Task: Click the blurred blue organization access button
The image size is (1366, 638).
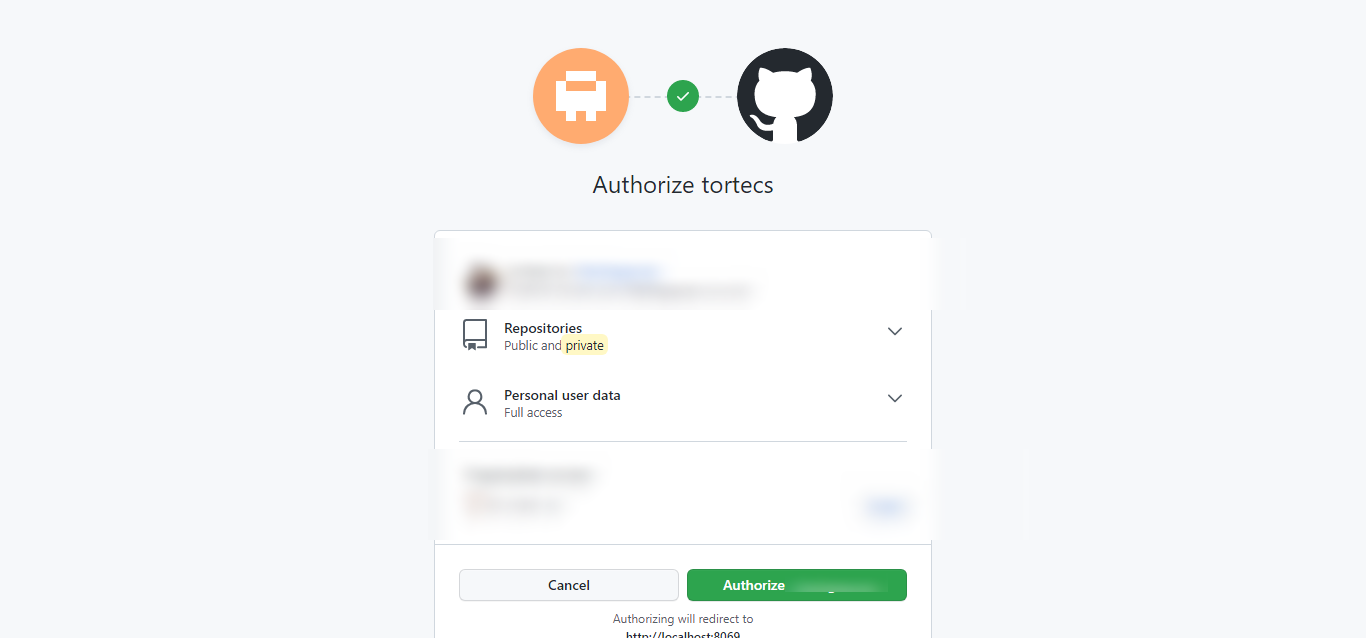Action: 884,508
